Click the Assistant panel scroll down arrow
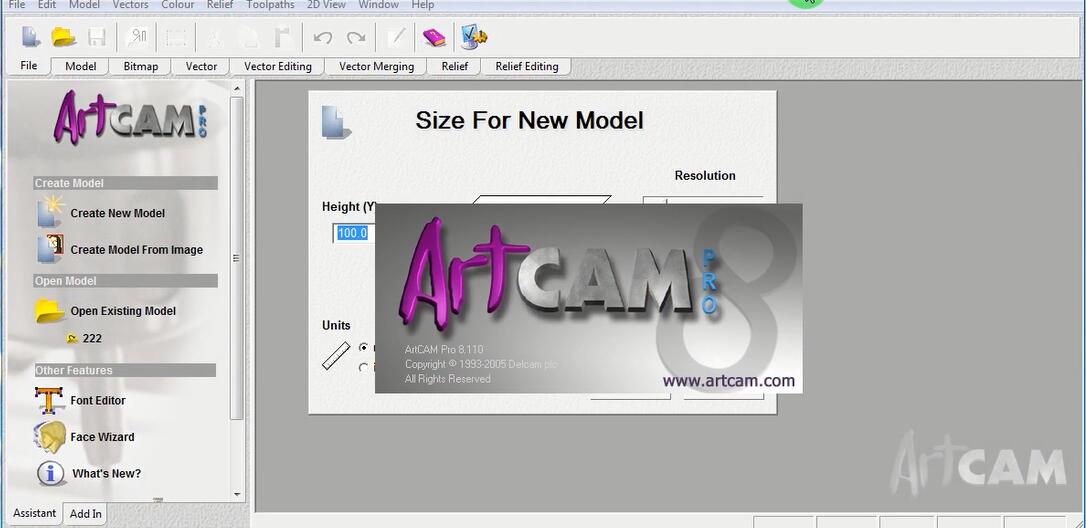The height and width of the screenshot is (528, 1086). click(237, 495)
